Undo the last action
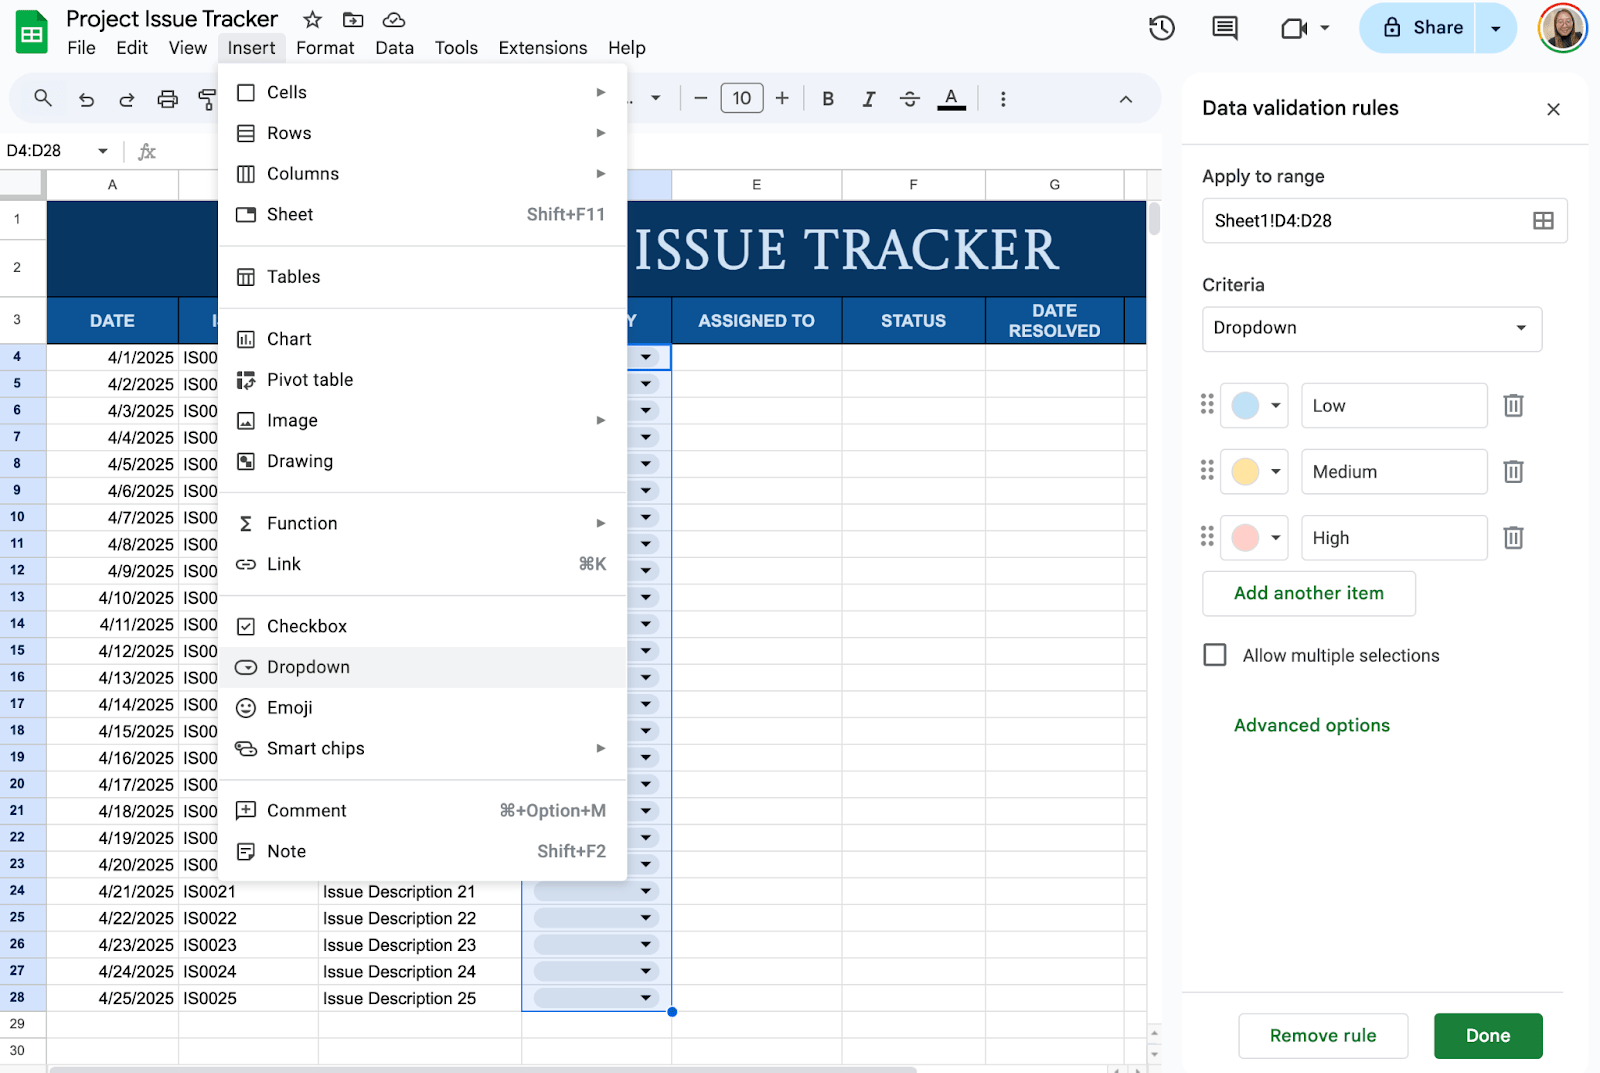 pos(86,99)
